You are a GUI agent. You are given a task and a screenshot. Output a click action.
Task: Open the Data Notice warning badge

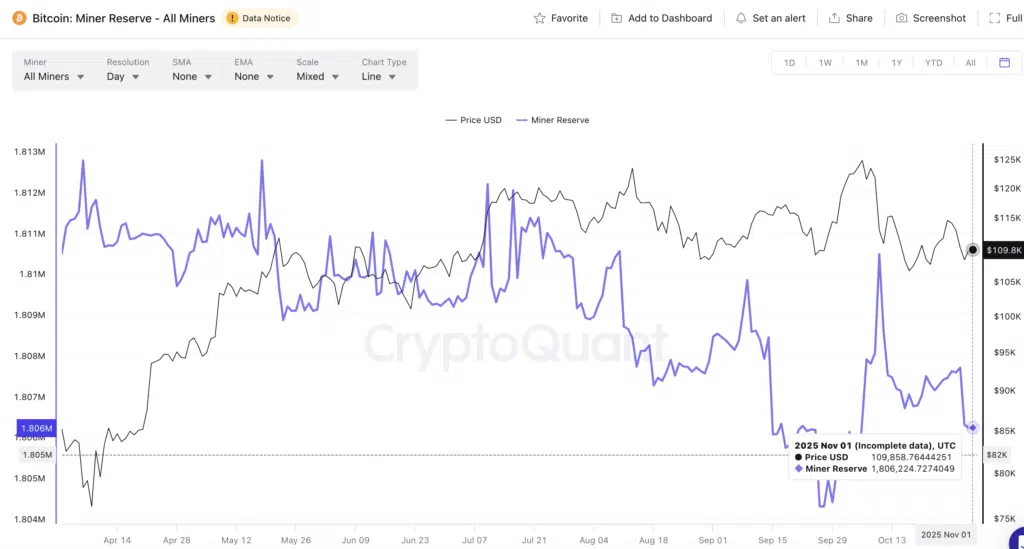point(261,18)
